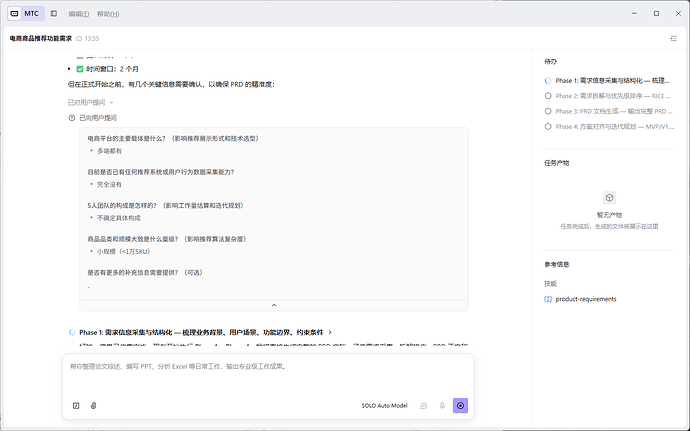The image size is (690, 431).
Task: Collapse the question card with the up chevron
Action: 274,305
